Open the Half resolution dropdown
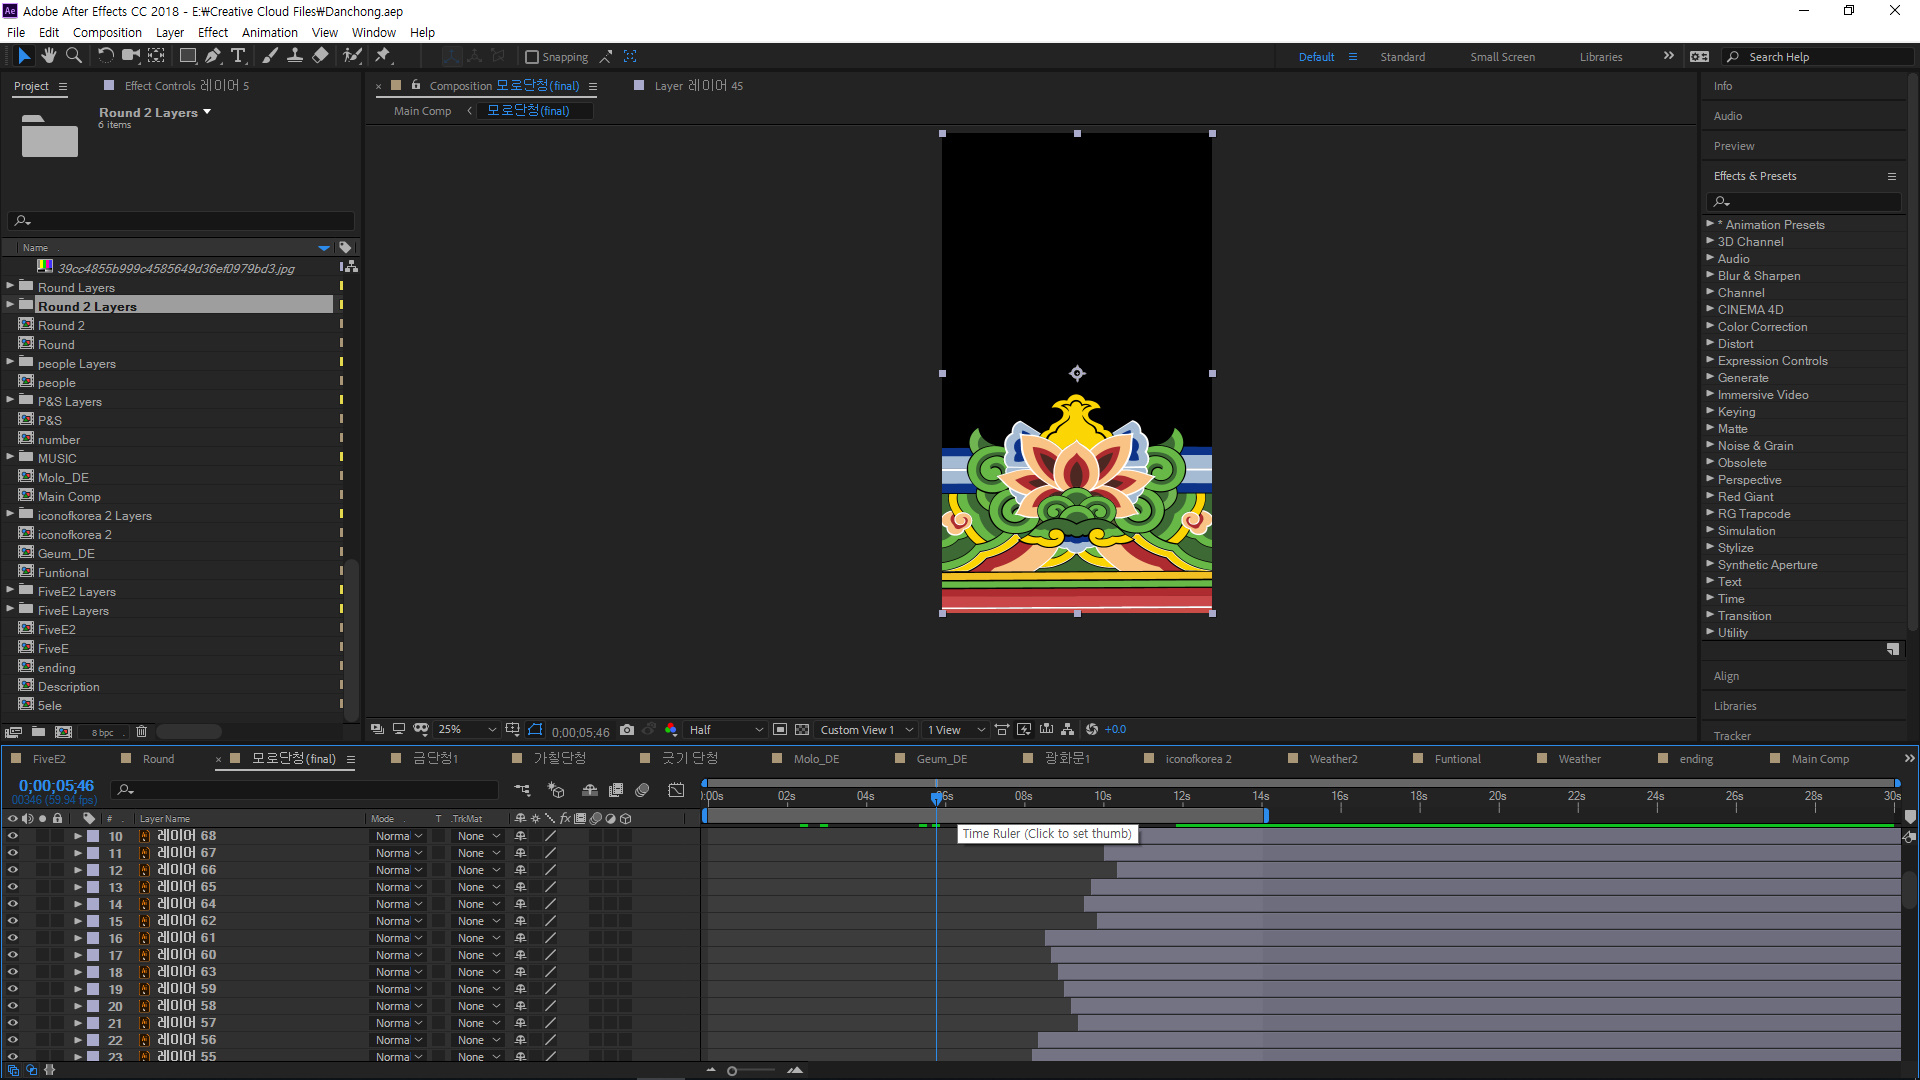The image size is (1920, 1080). coord(725,730)
